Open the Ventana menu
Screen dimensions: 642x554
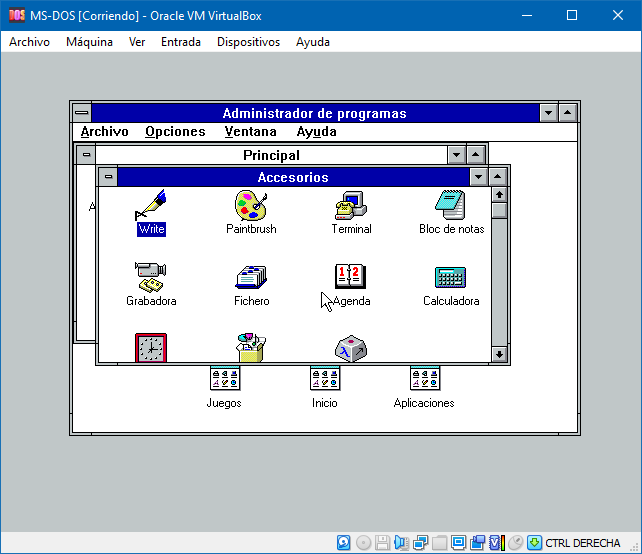point(250,131)
